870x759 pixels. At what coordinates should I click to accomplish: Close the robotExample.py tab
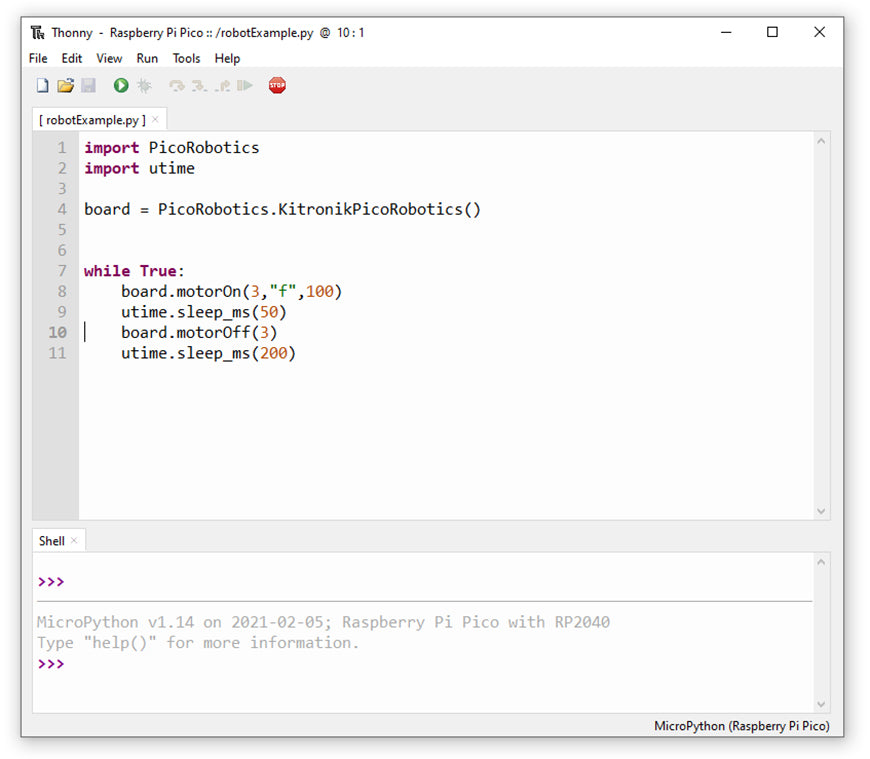155,120
